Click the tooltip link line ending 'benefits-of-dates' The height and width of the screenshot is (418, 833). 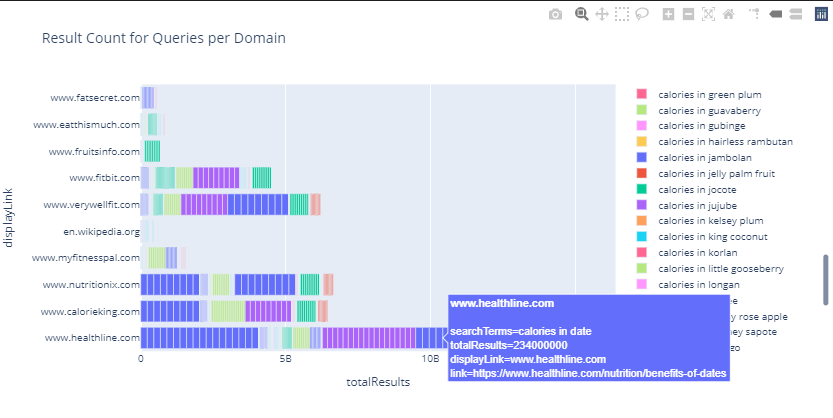tap(588, 373)
